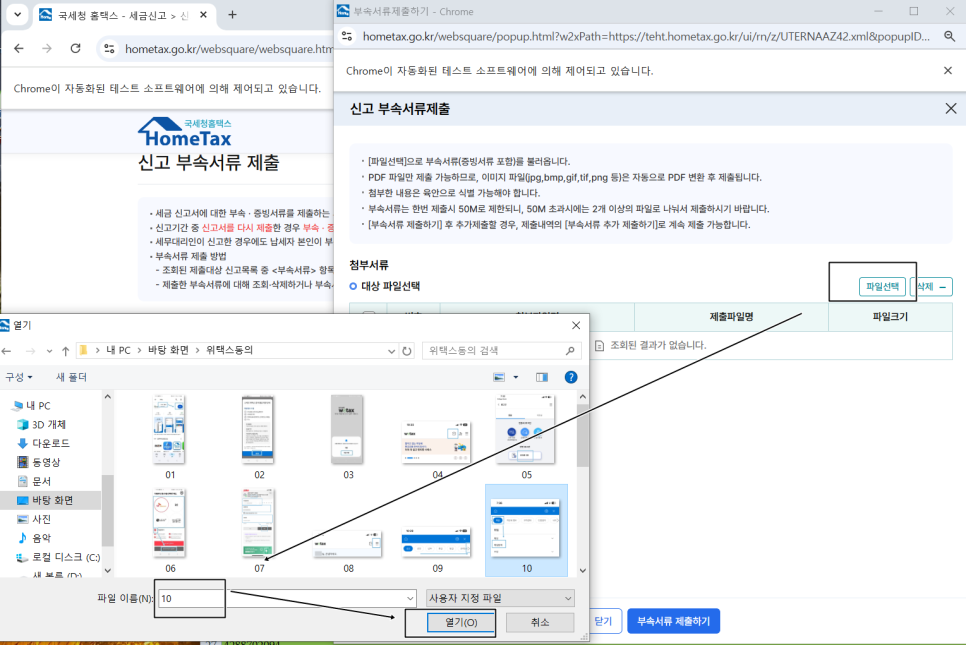Select file thumbnail 02
Viewport: 966px width, 645px height.
pyautogui.click(x=259, y=437)
